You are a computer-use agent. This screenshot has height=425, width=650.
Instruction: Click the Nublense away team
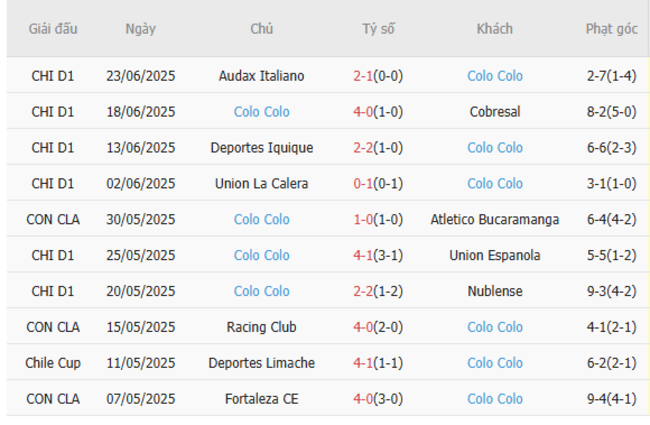point(494,292)
